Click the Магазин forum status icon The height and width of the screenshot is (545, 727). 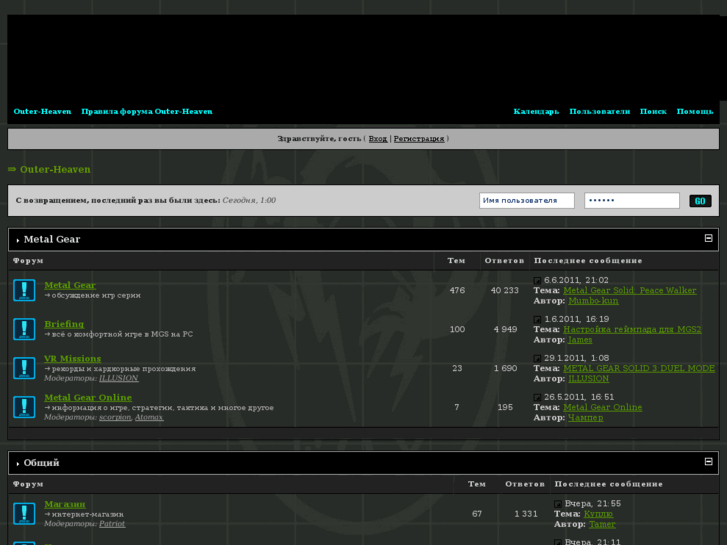[24, 514]
